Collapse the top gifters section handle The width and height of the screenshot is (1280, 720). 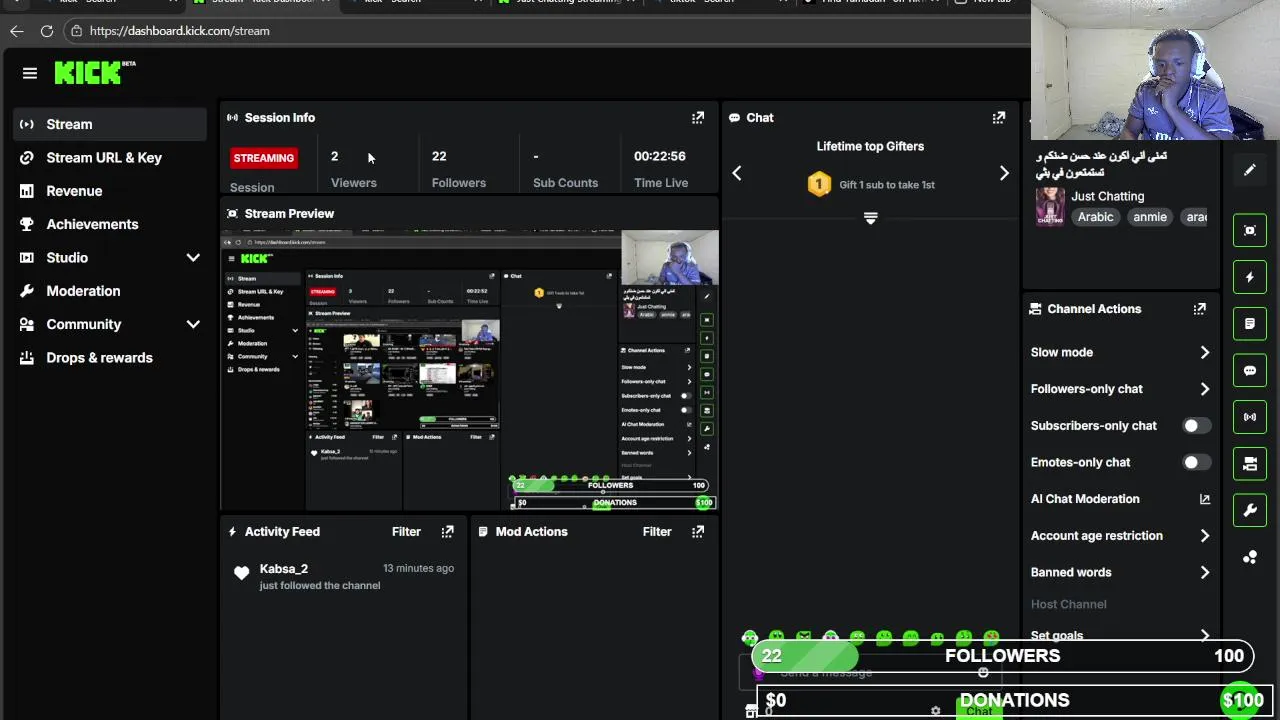pos(870,218)
